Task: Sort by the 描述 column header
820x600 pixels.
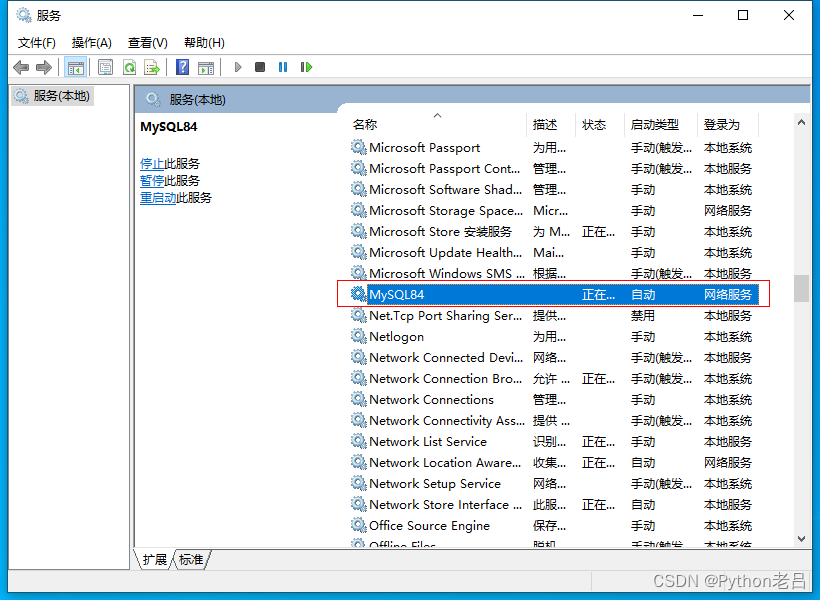Action: click(x=551, y=124)
